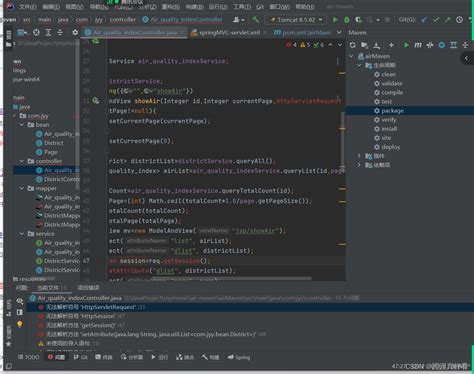Click expand all in Project panel toolbar
The width and height of the screenshot is (474, 374).
point(48,33)
